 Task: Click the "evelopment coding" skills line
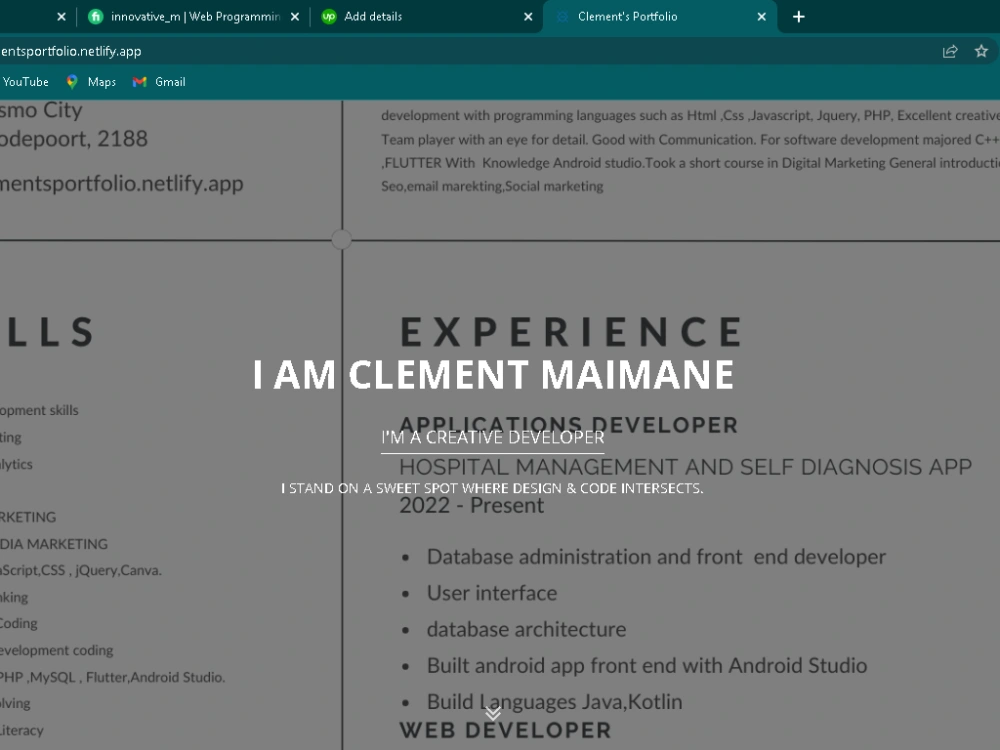[x=57, y=651]
